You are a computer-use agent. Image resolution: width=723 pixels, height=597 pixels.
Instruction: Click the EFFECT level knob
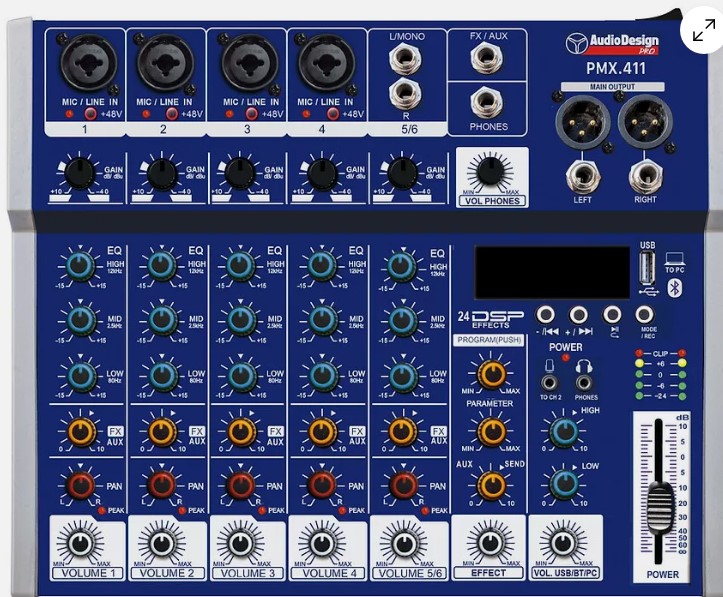490,543
